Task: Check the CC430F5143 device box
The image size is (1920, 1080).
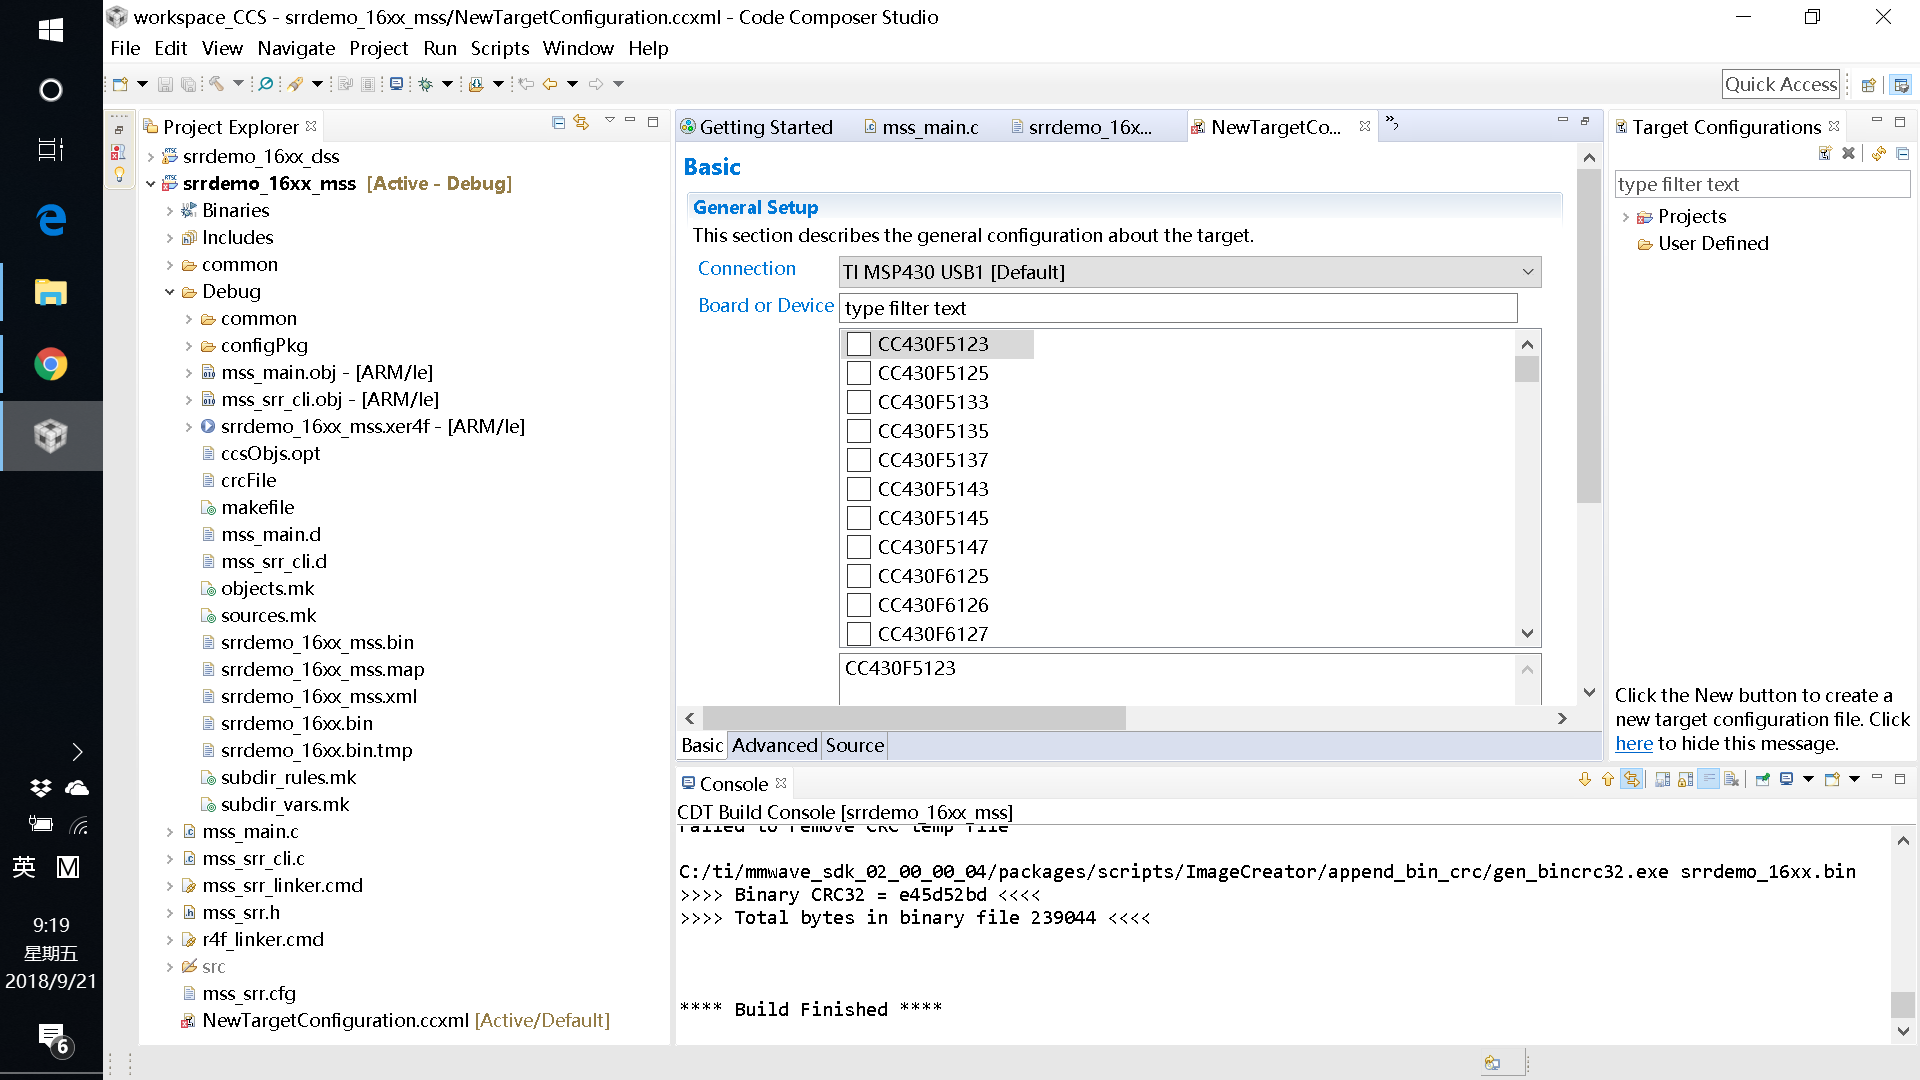Action: [859, 489]
